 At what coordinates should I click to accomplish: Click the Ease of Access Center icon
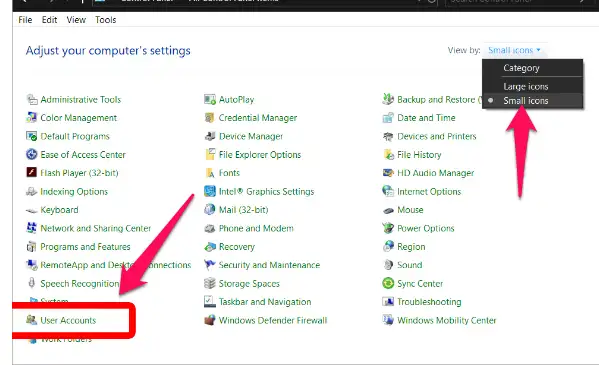pyautogui.click(x=32, y=154)
